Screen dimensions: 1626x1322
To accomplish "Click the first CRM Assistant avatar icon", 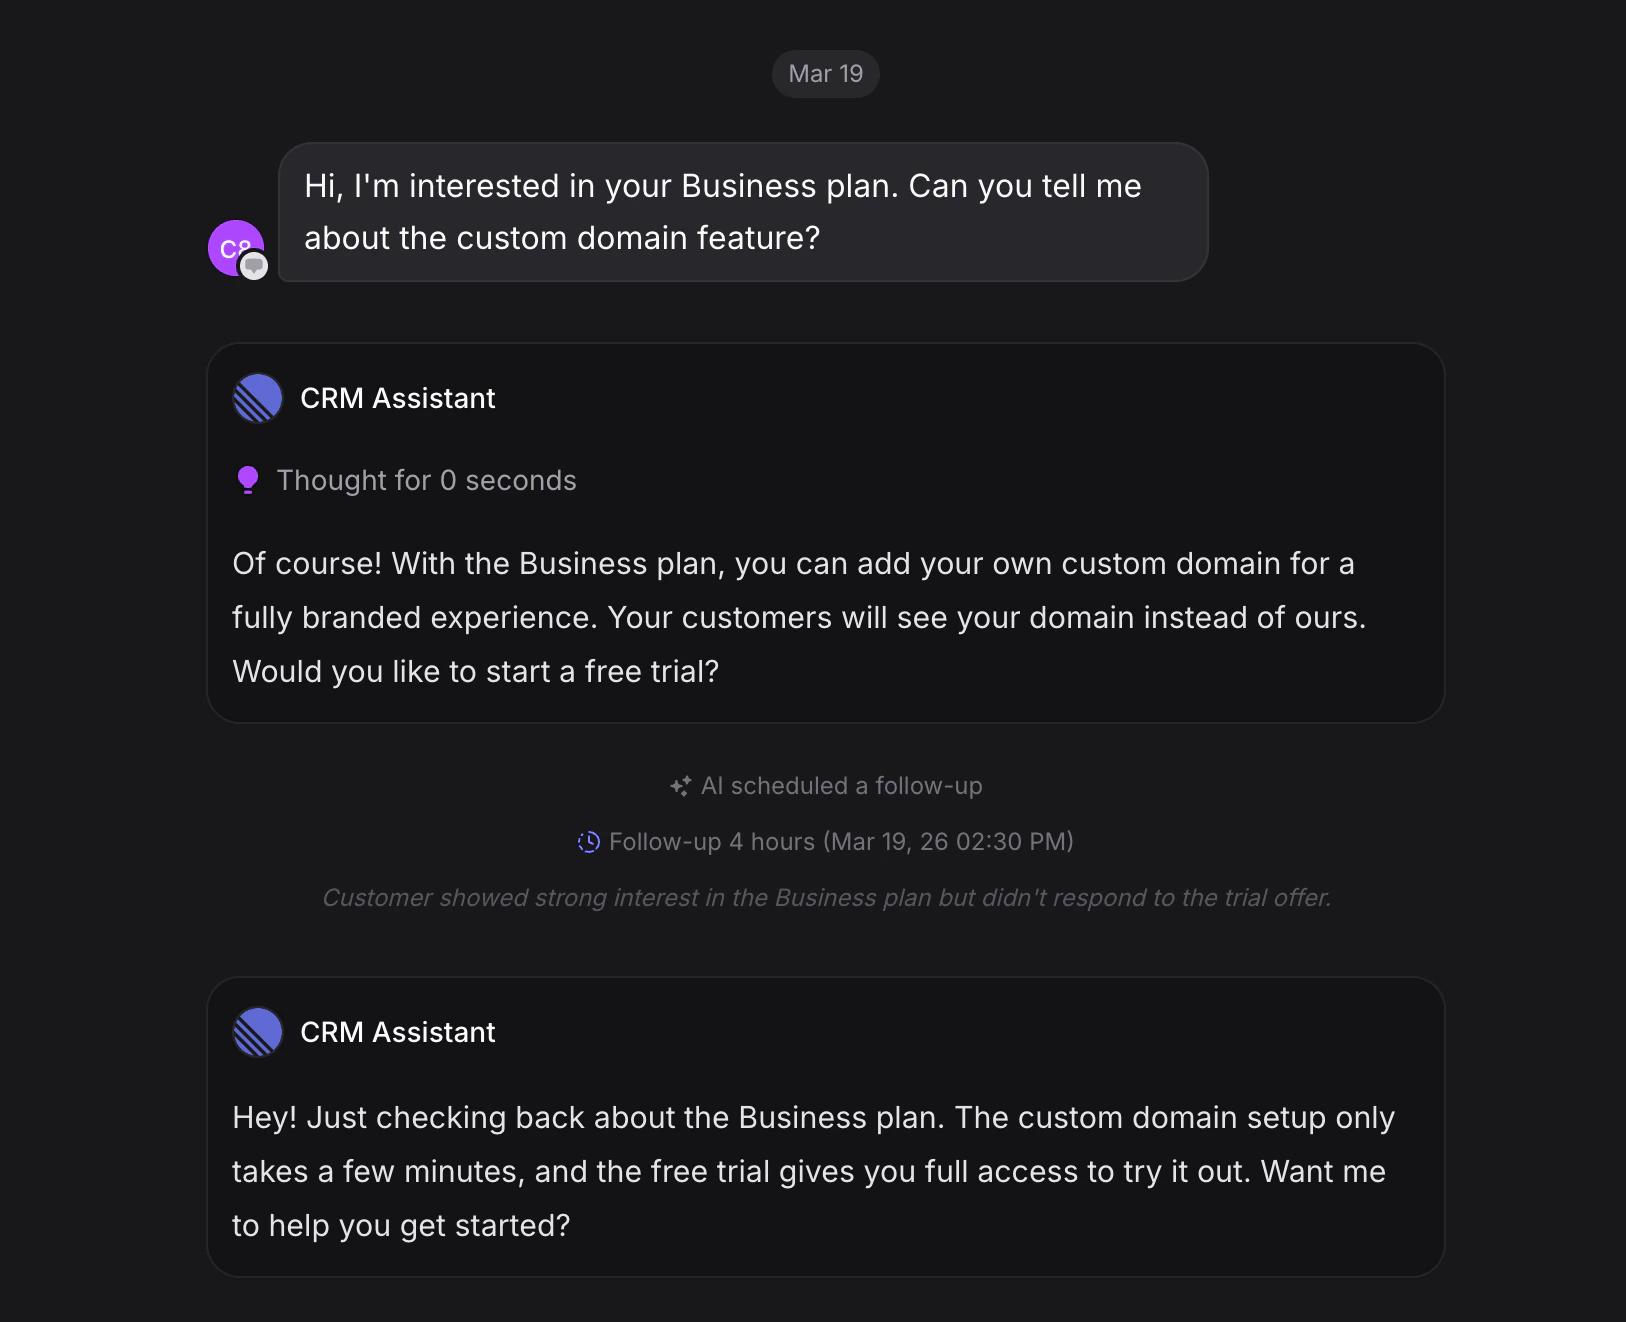I will click(x=257, y=397).
